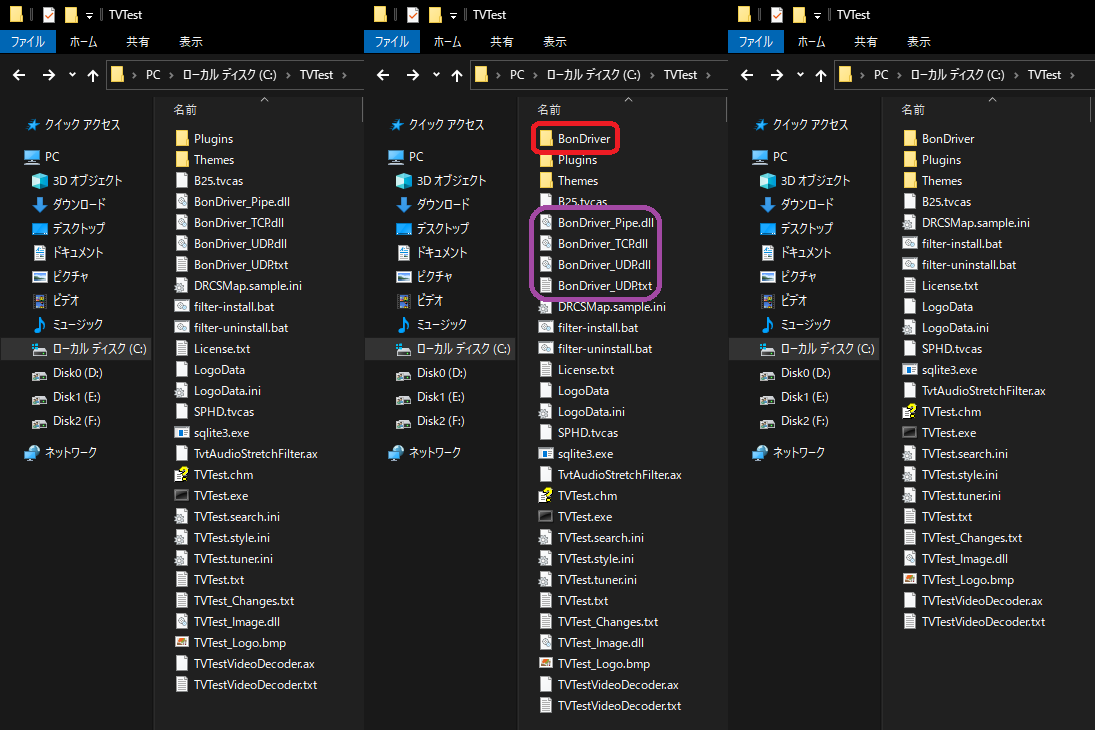Select TVTest.exe icon in middle window
The height and width of the screenshot is (730, 1095).
546,516
